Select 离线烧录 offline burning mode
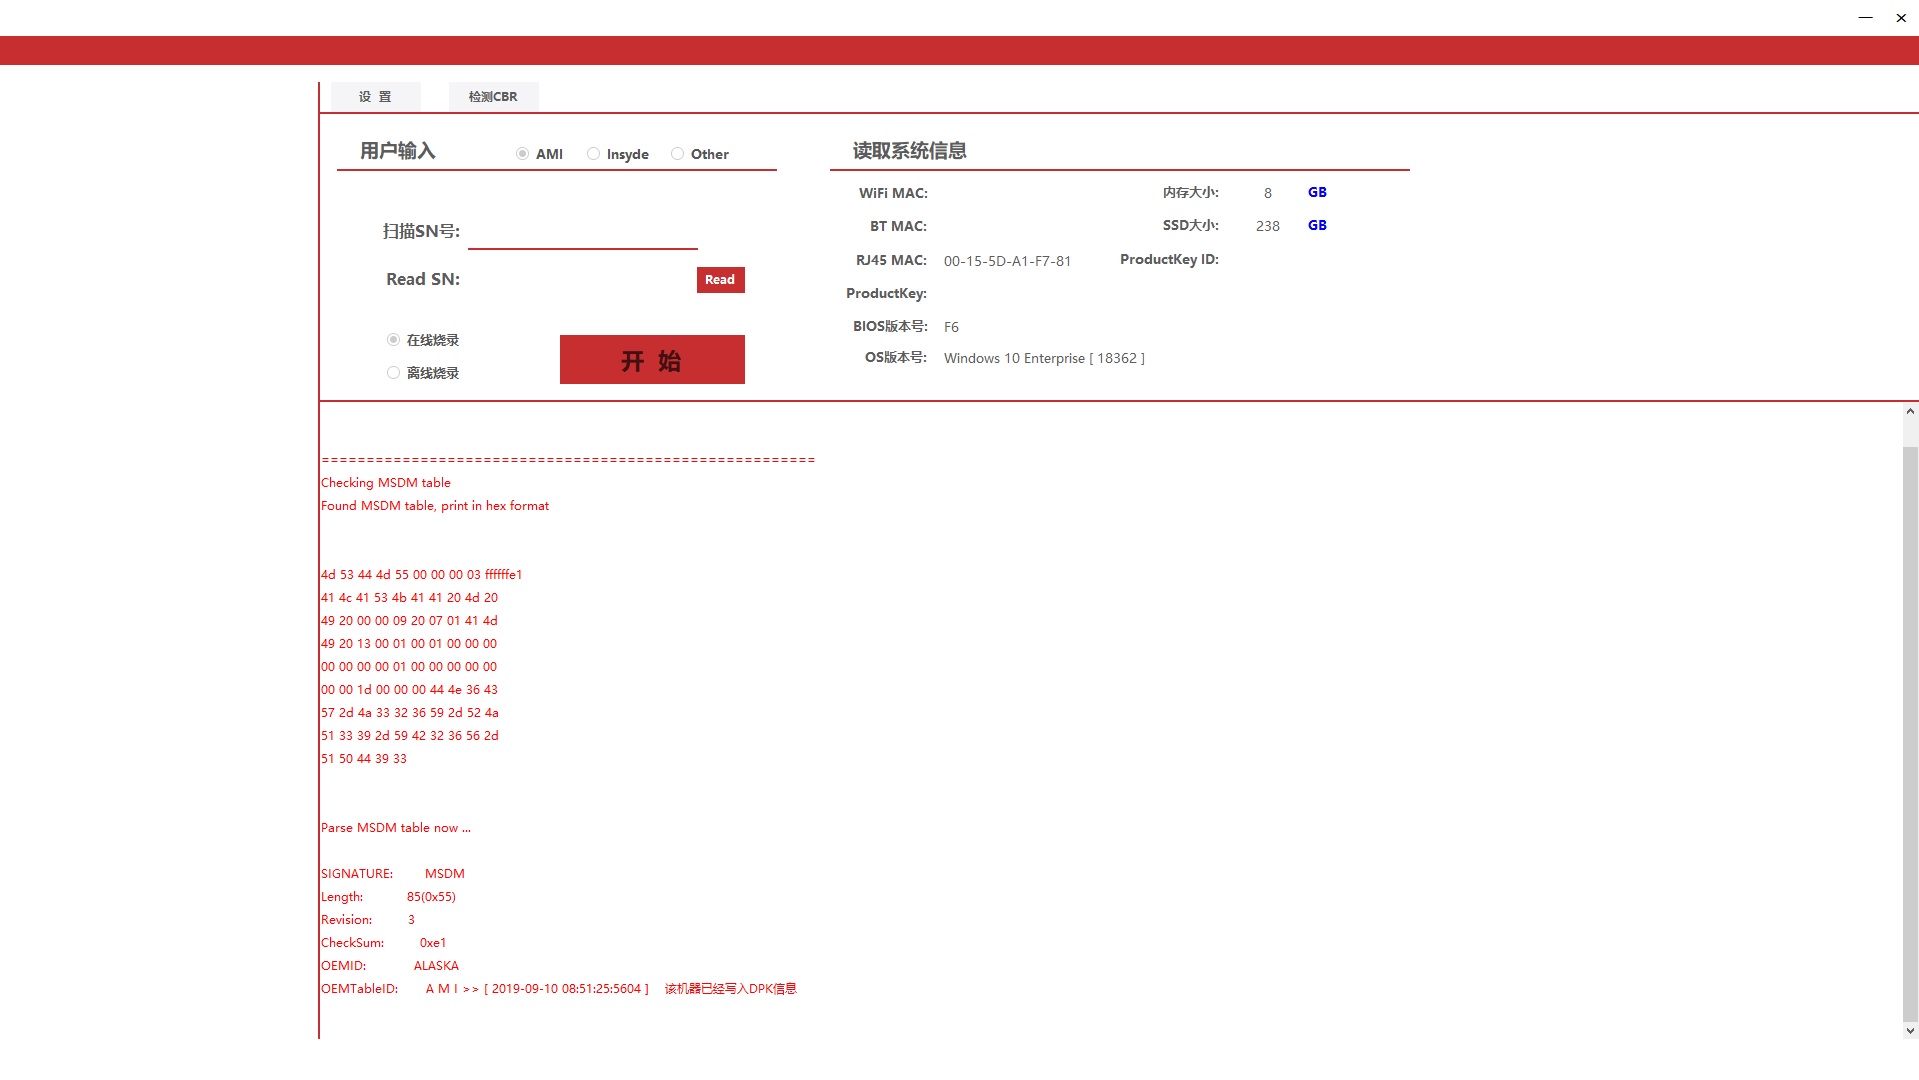Screen dimensions: 1919x1080 pos(393,373)
